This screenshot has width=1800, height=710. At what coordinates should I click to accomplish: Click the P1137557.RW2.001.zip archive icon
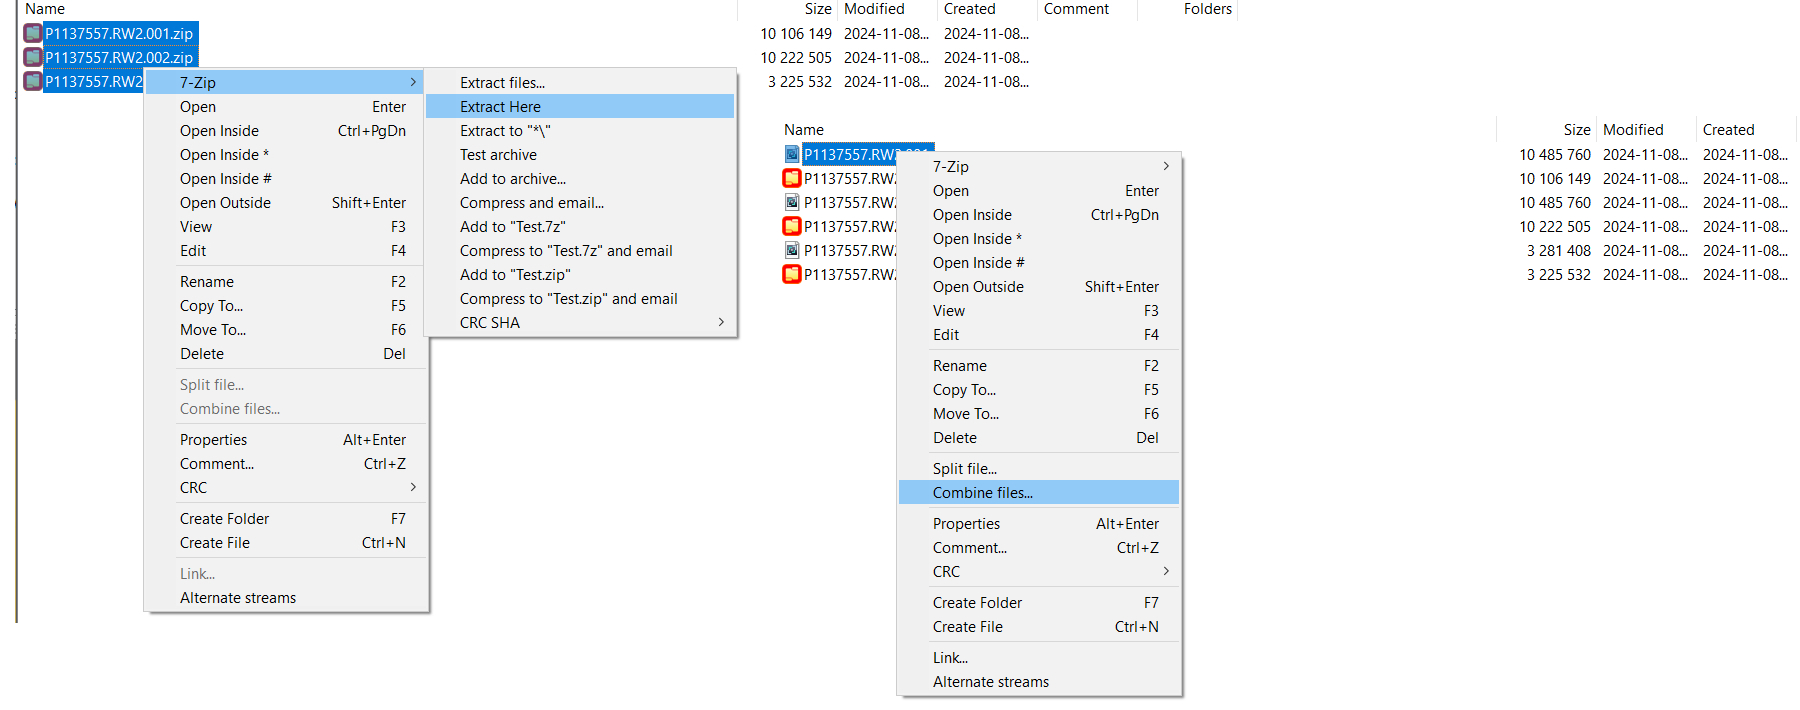(x=33, y=33)
